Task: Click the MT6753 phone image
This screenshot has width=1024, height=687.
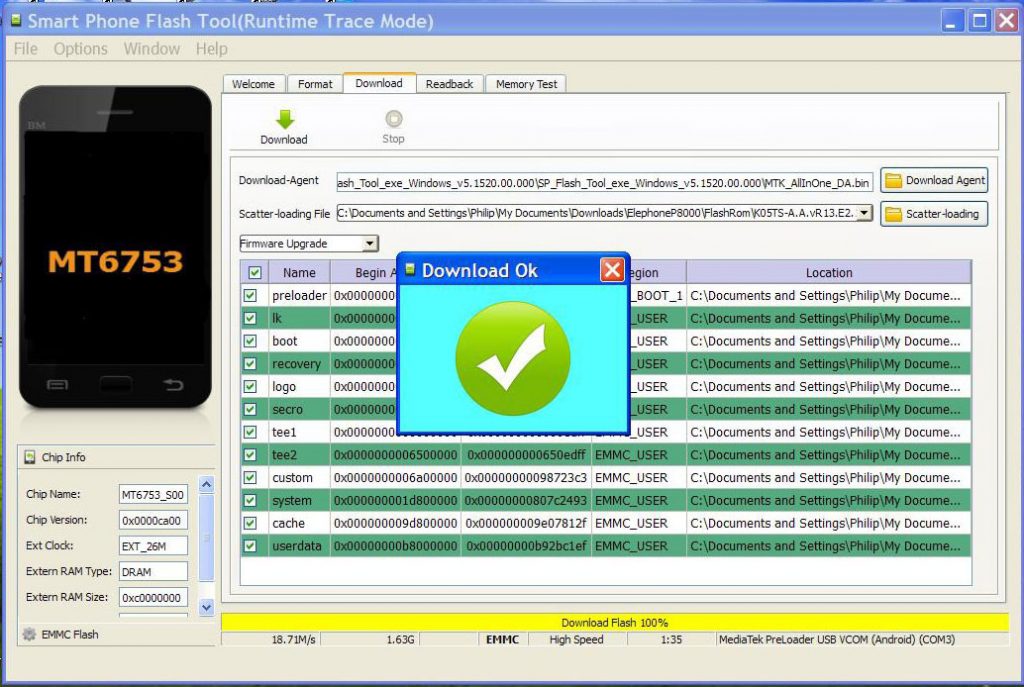Action: coord(115,247)
